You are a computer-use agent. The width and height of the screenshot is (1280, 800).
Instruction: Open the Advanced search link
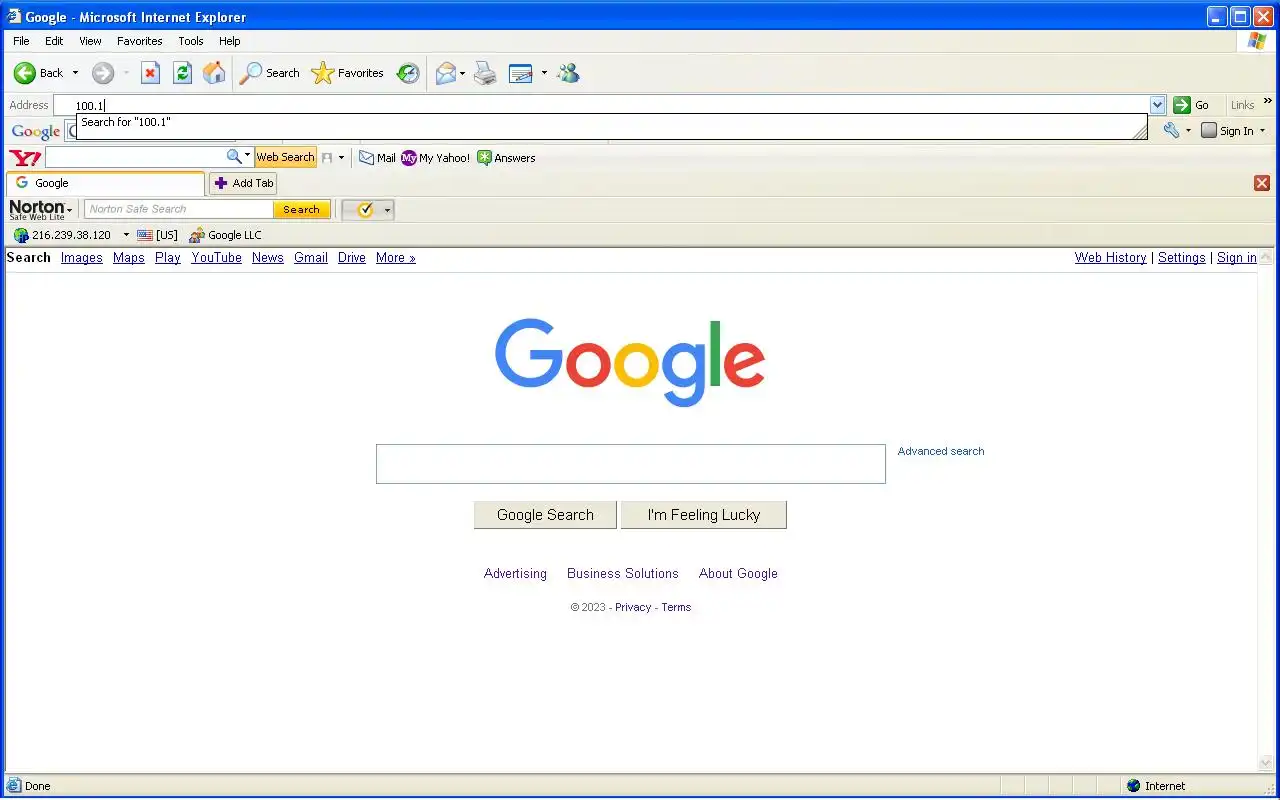tap(941, 451)
